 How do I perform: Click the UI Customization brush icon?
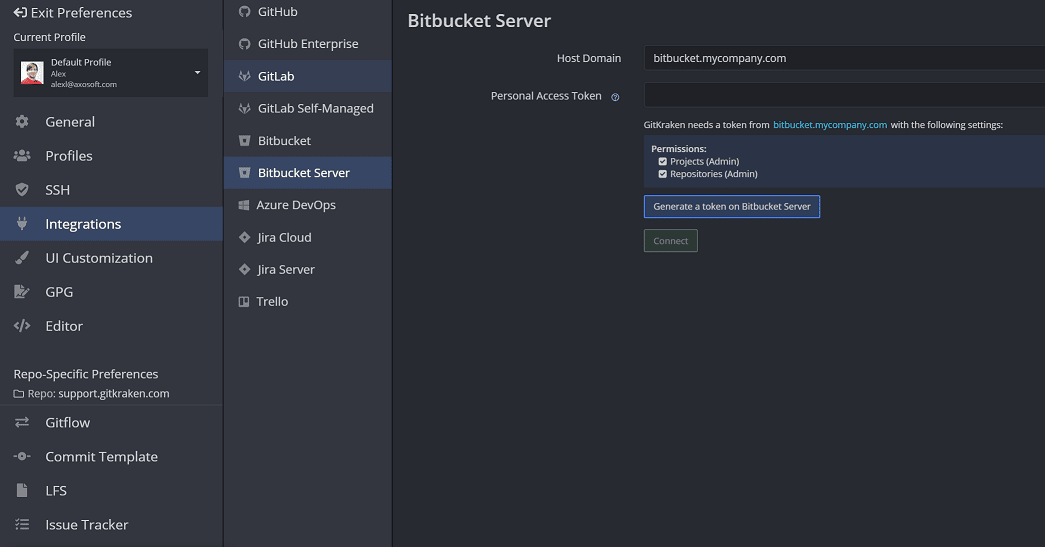click(22, 258)
